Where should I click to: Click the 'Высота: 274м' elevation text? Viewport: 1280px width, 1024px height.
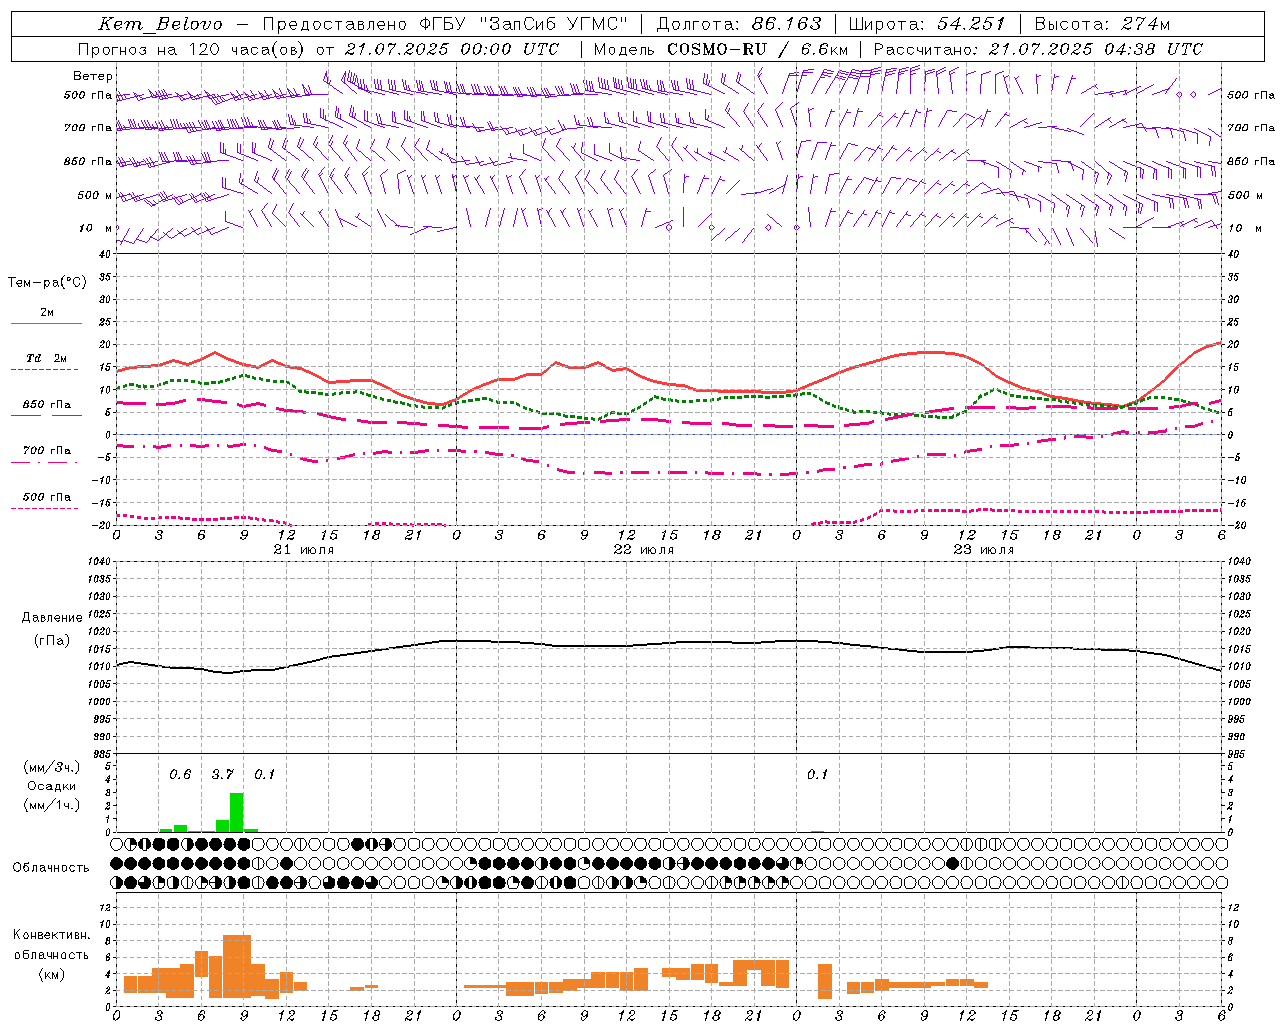[x=1102, y=24]
